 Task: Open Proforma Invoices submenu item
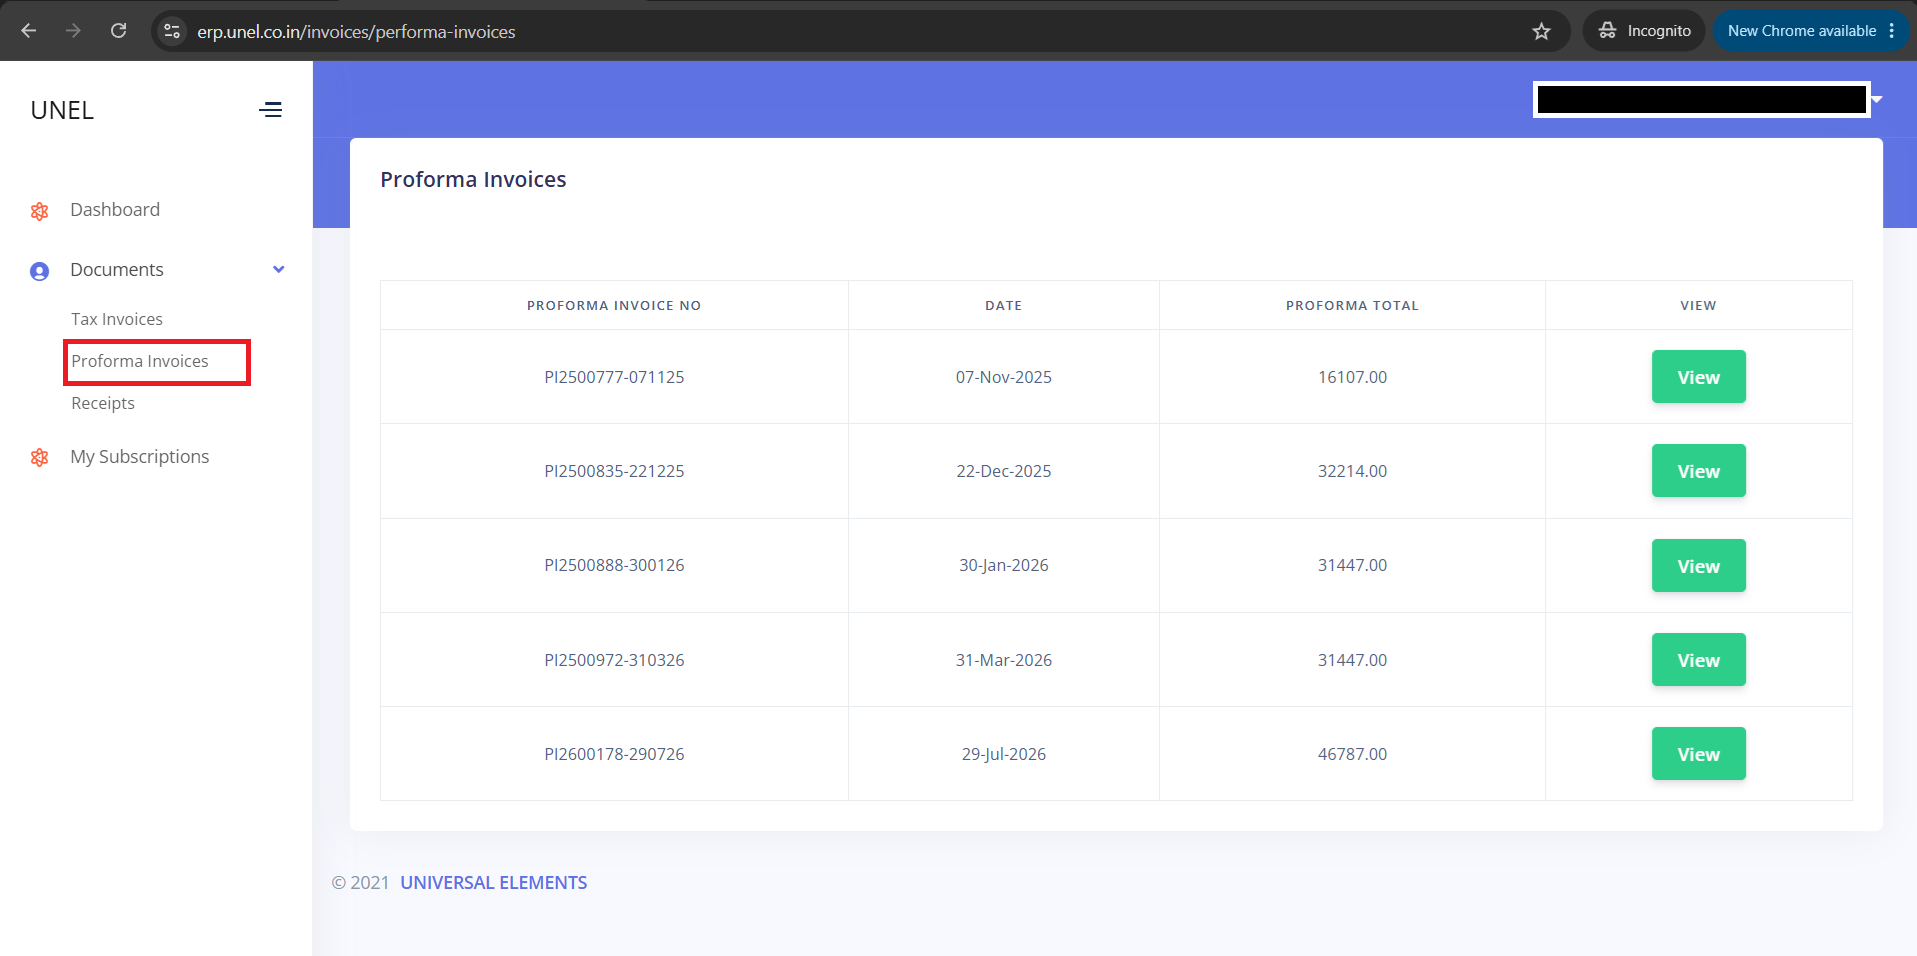[x=140, y=361]
